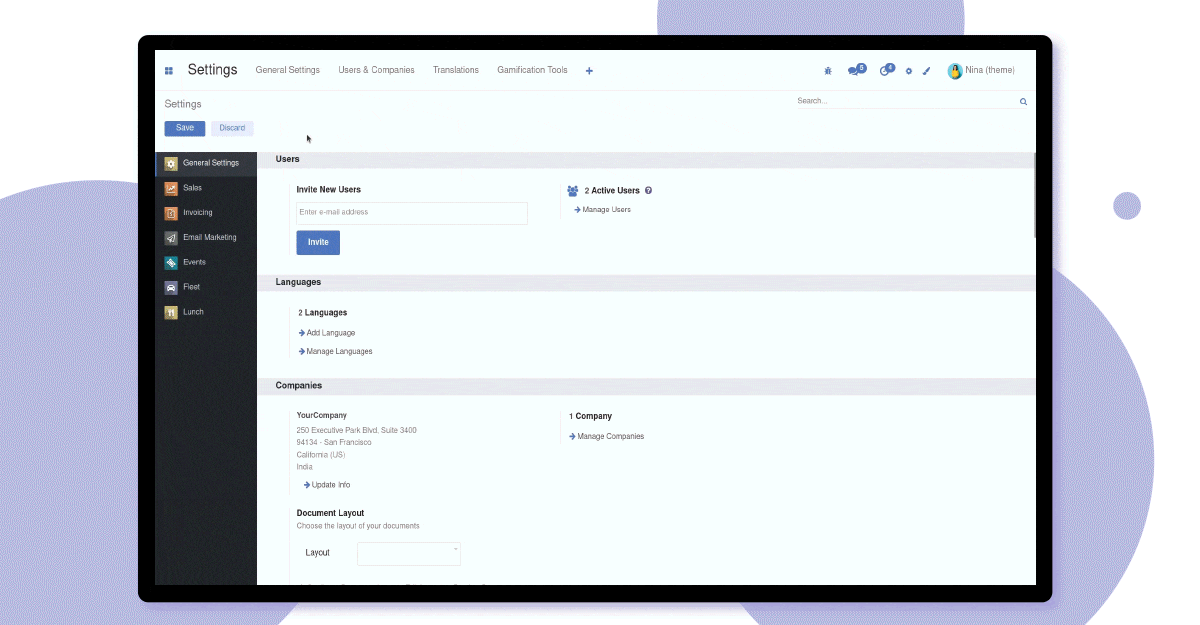Click the Manage Companies link
Image resolution: width=1200 pixels, height=625 pixels.
click(606, 437)
